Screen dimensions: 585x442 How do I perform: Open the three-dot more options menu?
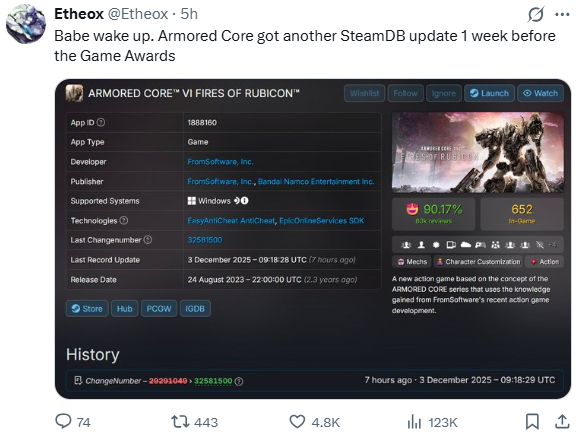click(x=562, y=15)
